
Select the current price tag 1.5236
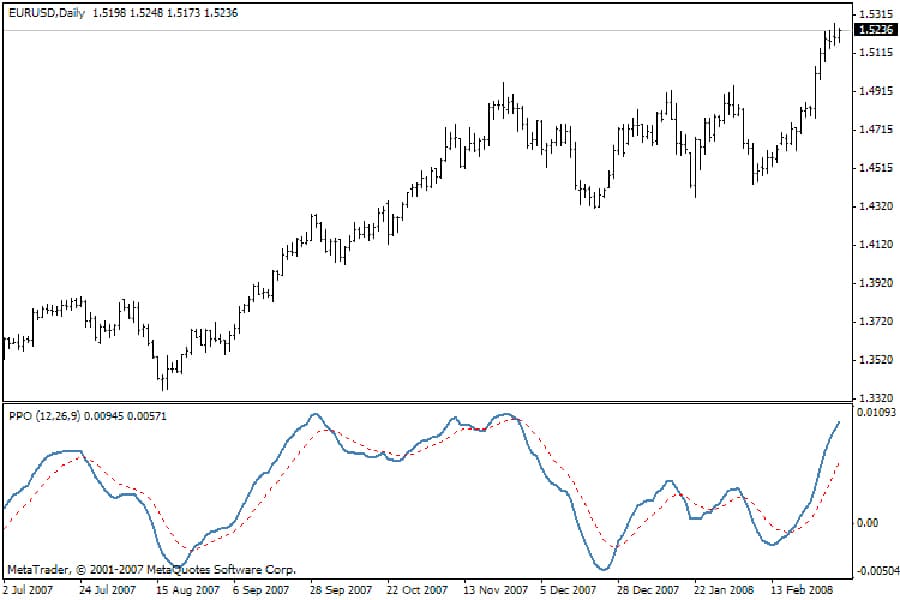pyautogui.click(x=870, y=30)
